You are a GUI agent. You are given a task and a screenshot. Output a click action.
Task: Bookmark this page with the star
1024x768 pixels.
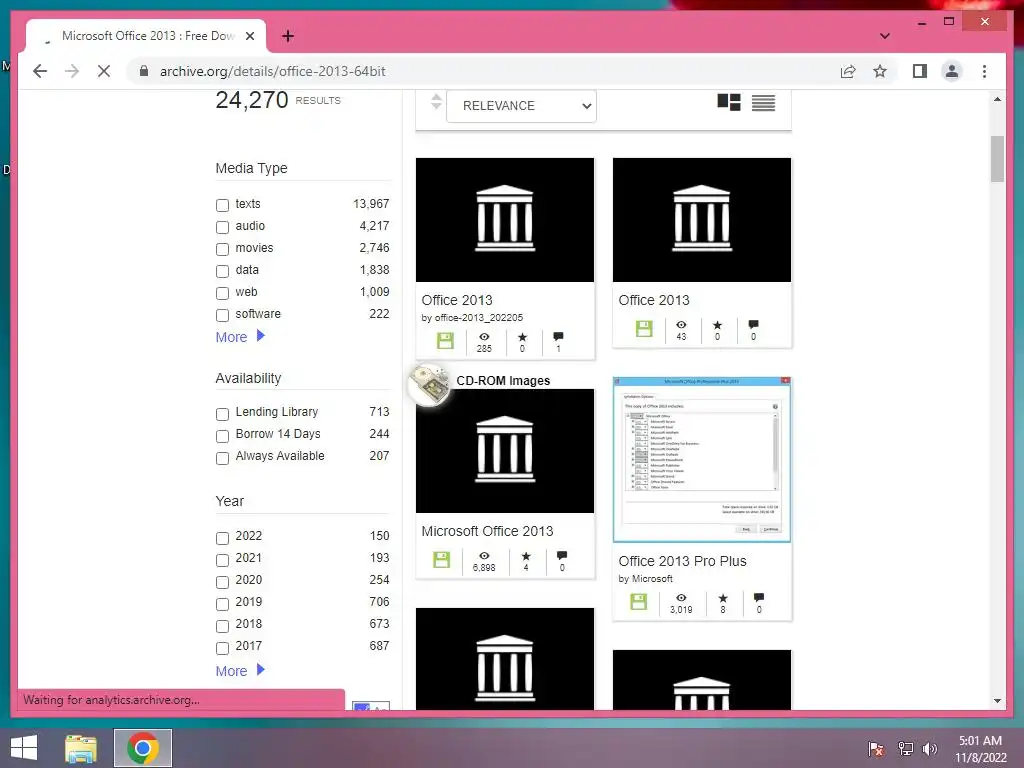click(x=880, y=71)
